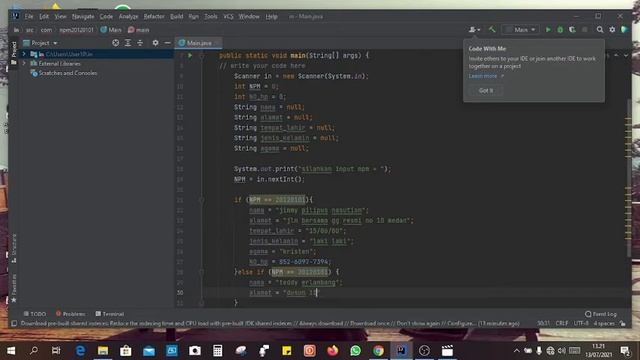Click the gray Stop square icon

584,29
